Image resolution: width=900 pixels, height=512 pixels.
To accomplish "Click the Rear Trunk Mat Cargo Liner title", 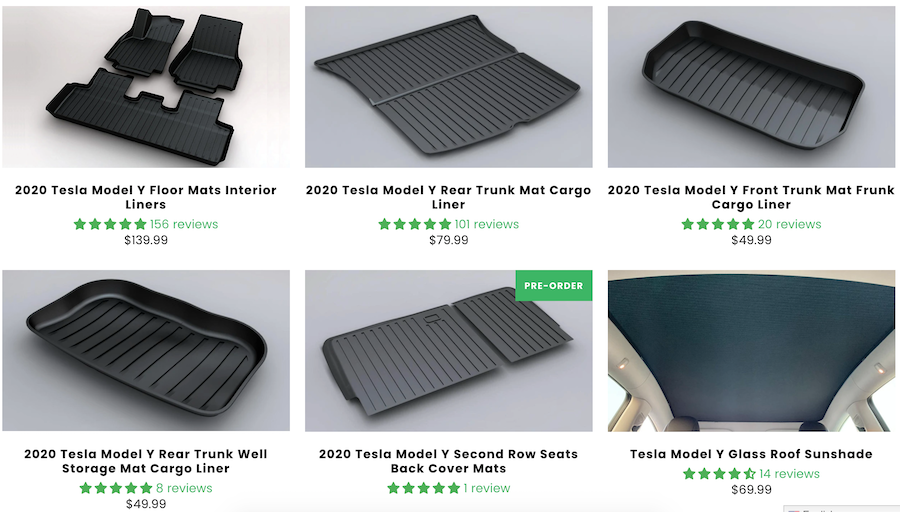I will [x=448, y=197].
